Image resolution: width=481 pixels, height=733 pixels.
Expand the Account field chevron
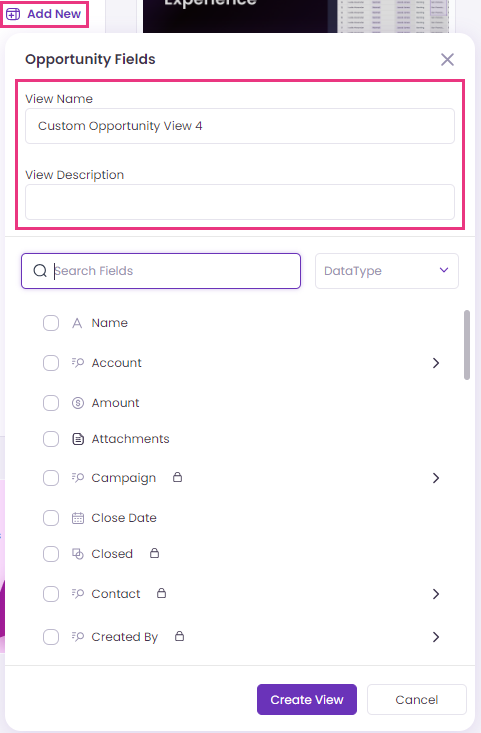(x=436, y=363)
